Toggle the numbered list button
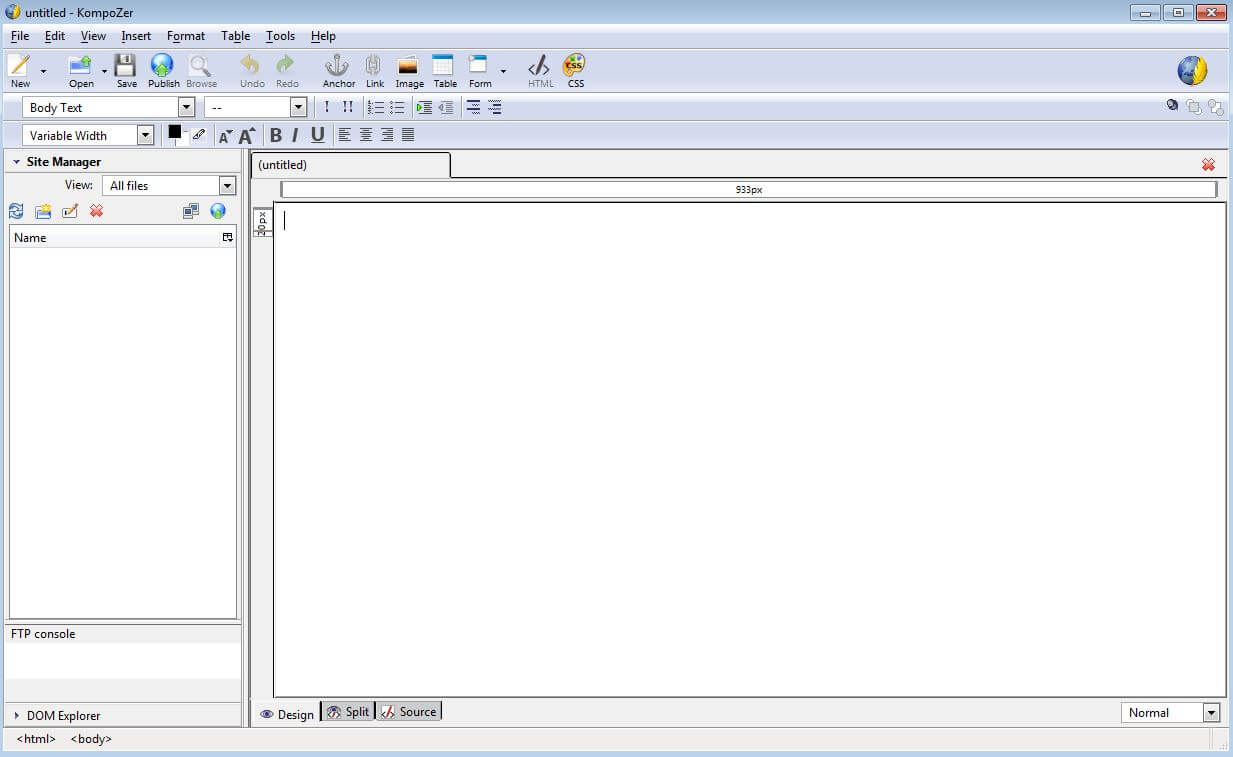 376,107
